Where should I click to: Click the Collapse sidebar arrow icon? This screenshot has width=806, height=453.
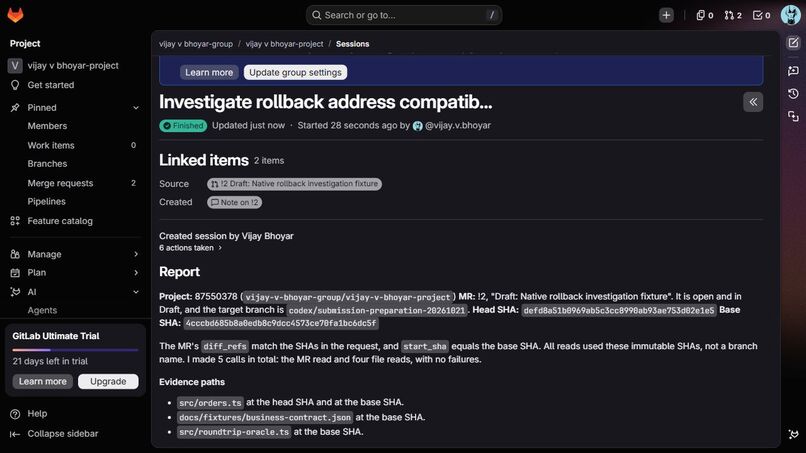click(15, 434)
